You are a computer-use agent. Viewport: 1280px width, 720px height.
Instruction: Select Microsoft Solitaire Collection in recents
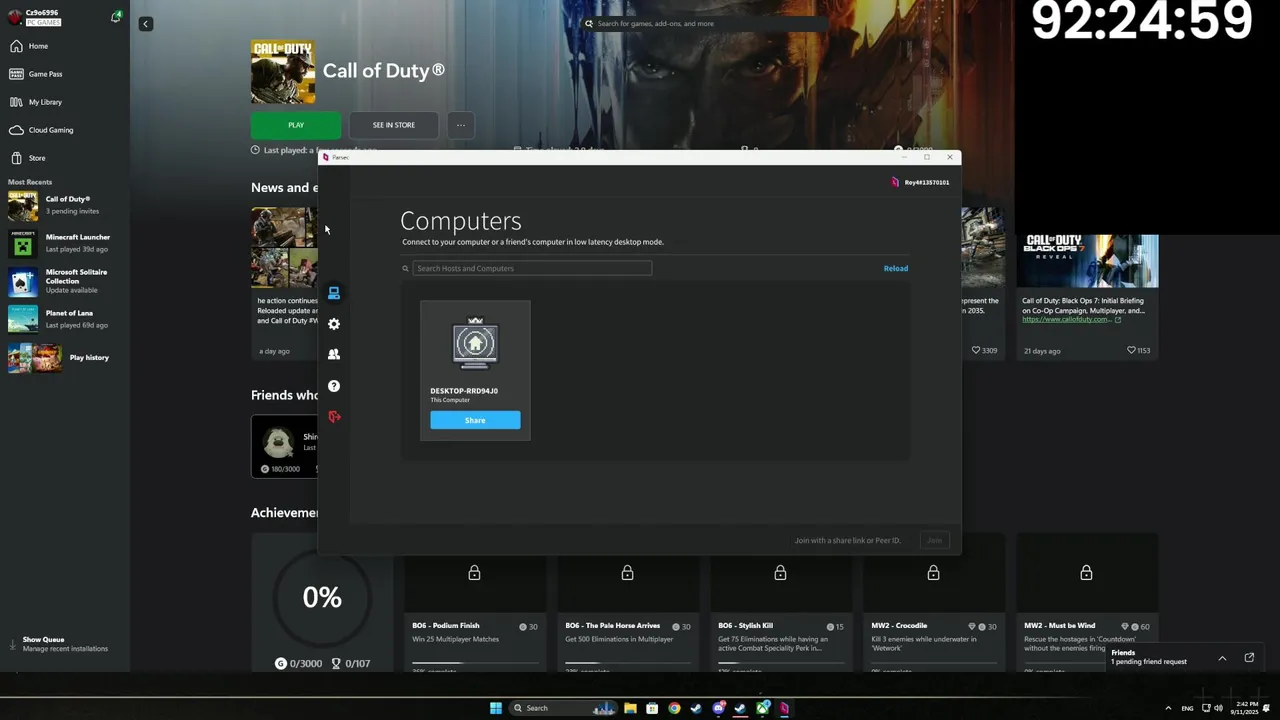64,281
